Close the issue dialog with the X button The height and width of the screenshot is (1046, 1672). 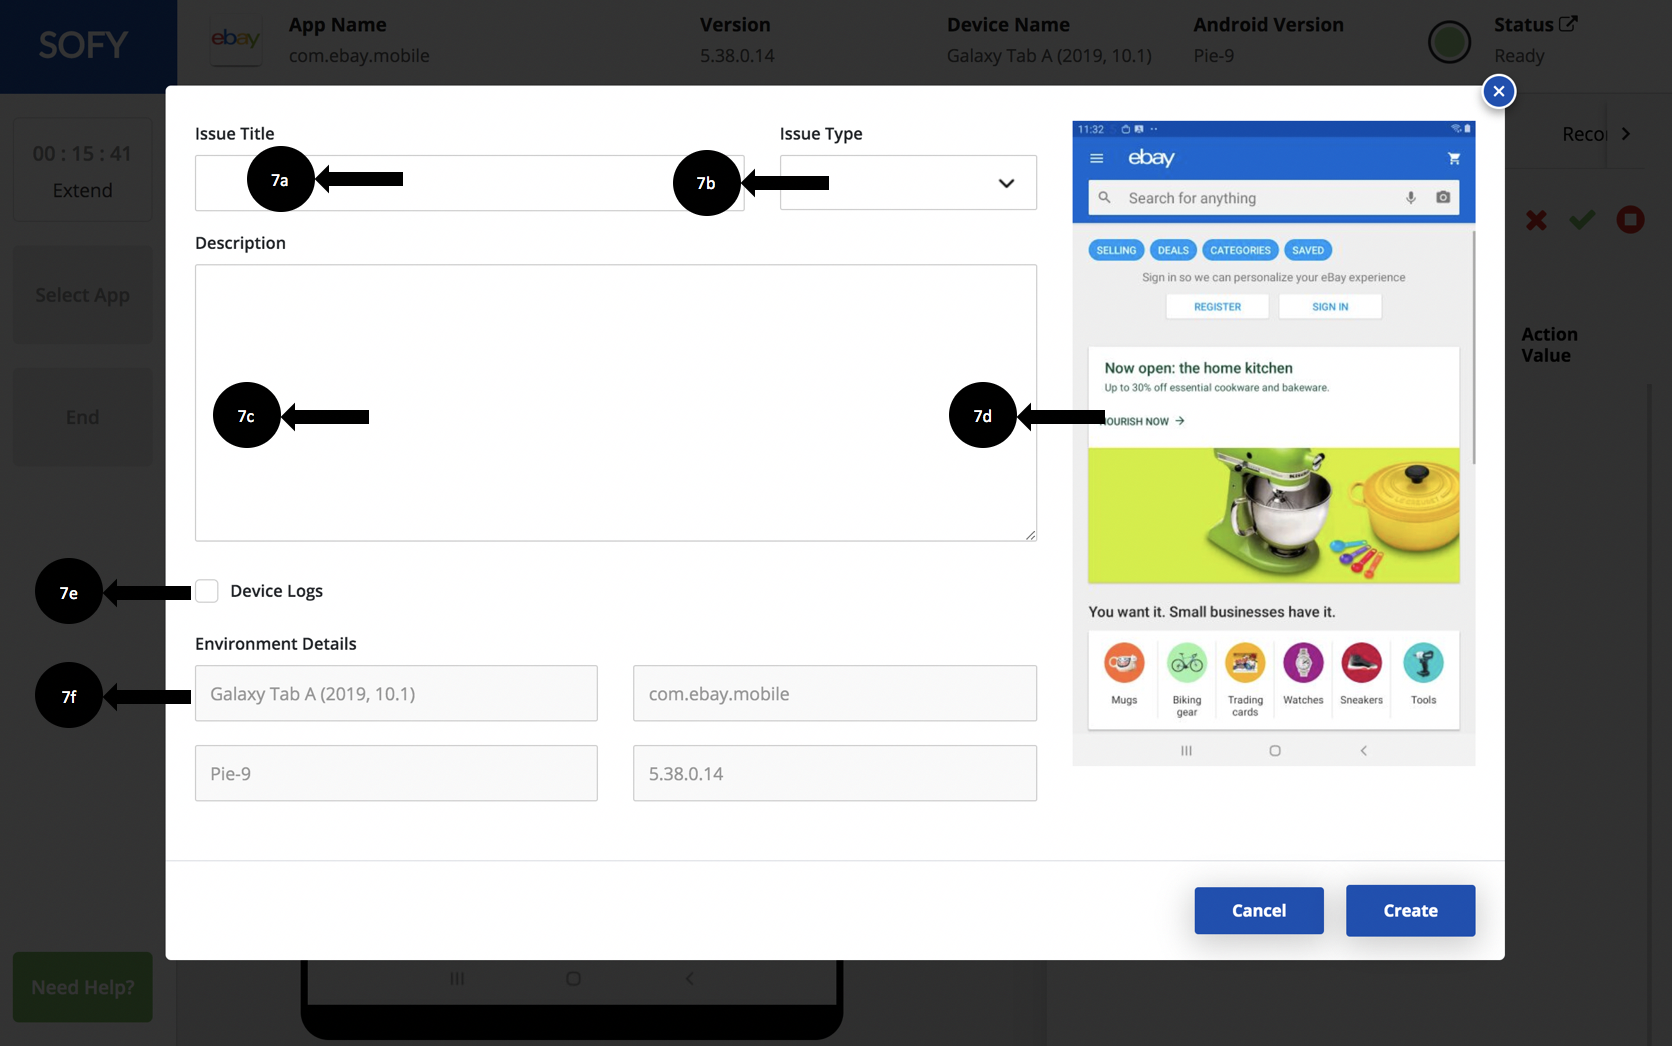[1498, 91]
